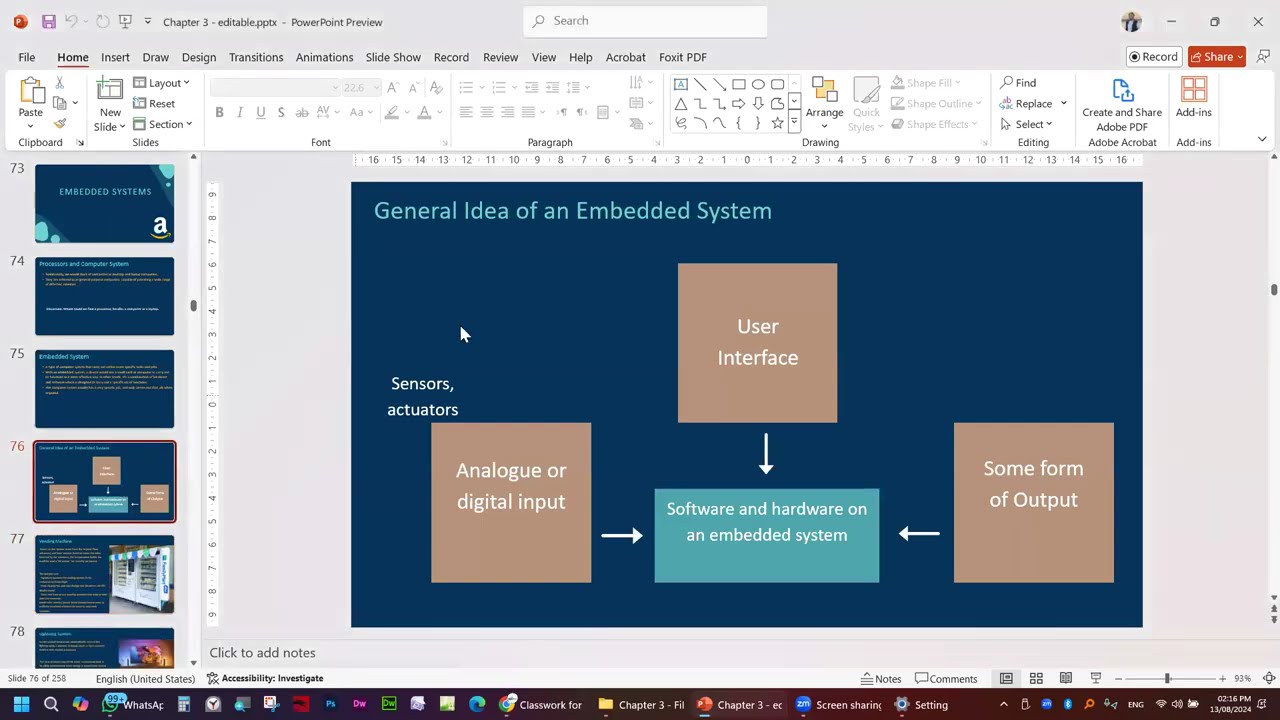The image size is (1280, 720).
Task: Select the Text Box shape icon
Action: coord(681,84)
